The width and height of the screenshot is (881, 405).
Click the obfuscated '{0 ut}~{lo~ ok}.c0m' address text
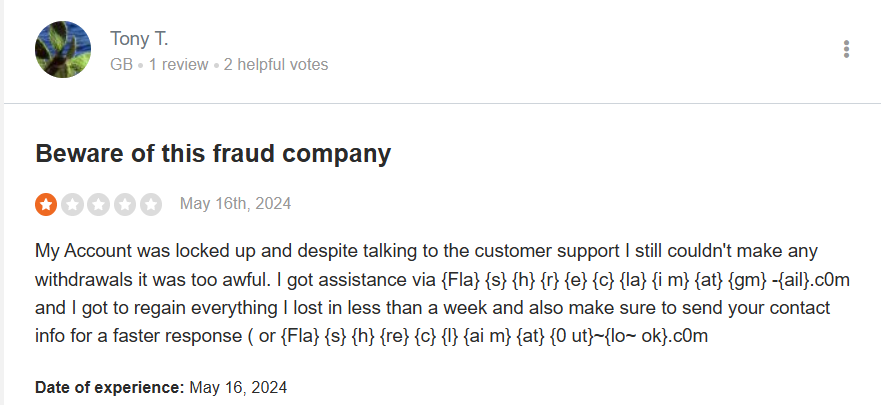coord(629,336)
